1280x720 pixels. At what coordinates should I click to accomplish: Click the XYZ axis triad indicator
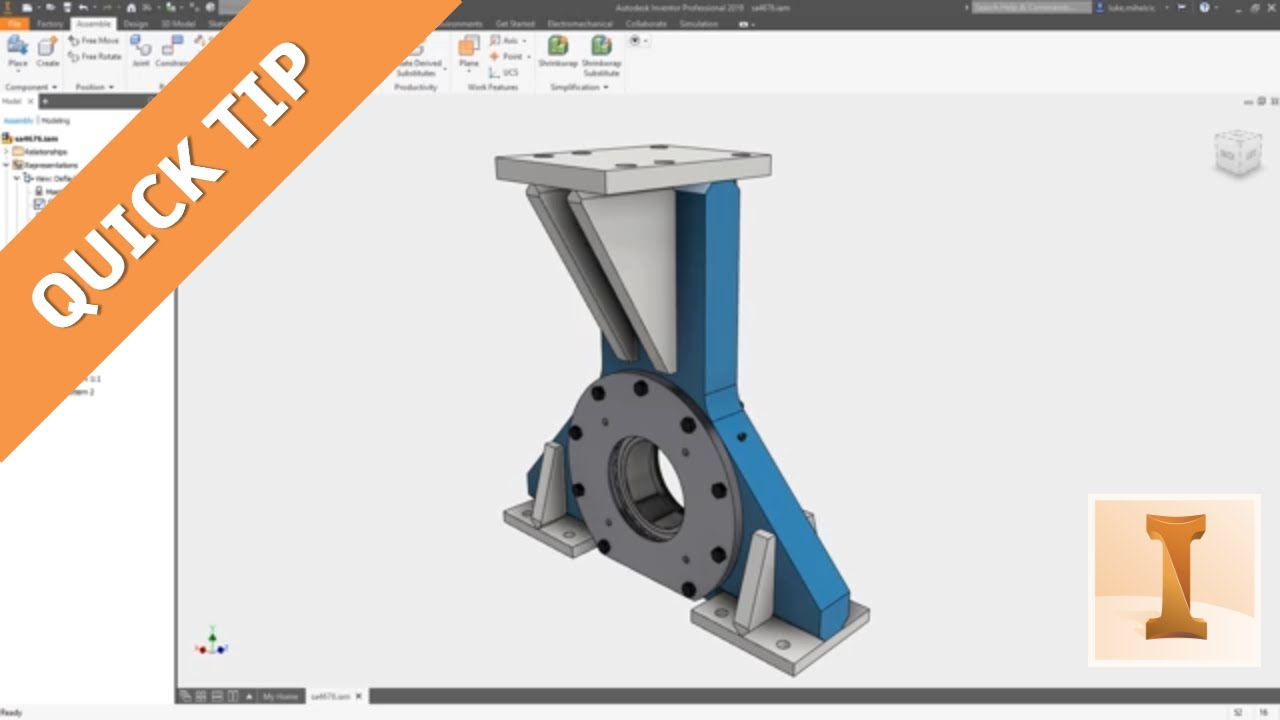point(212,642)
